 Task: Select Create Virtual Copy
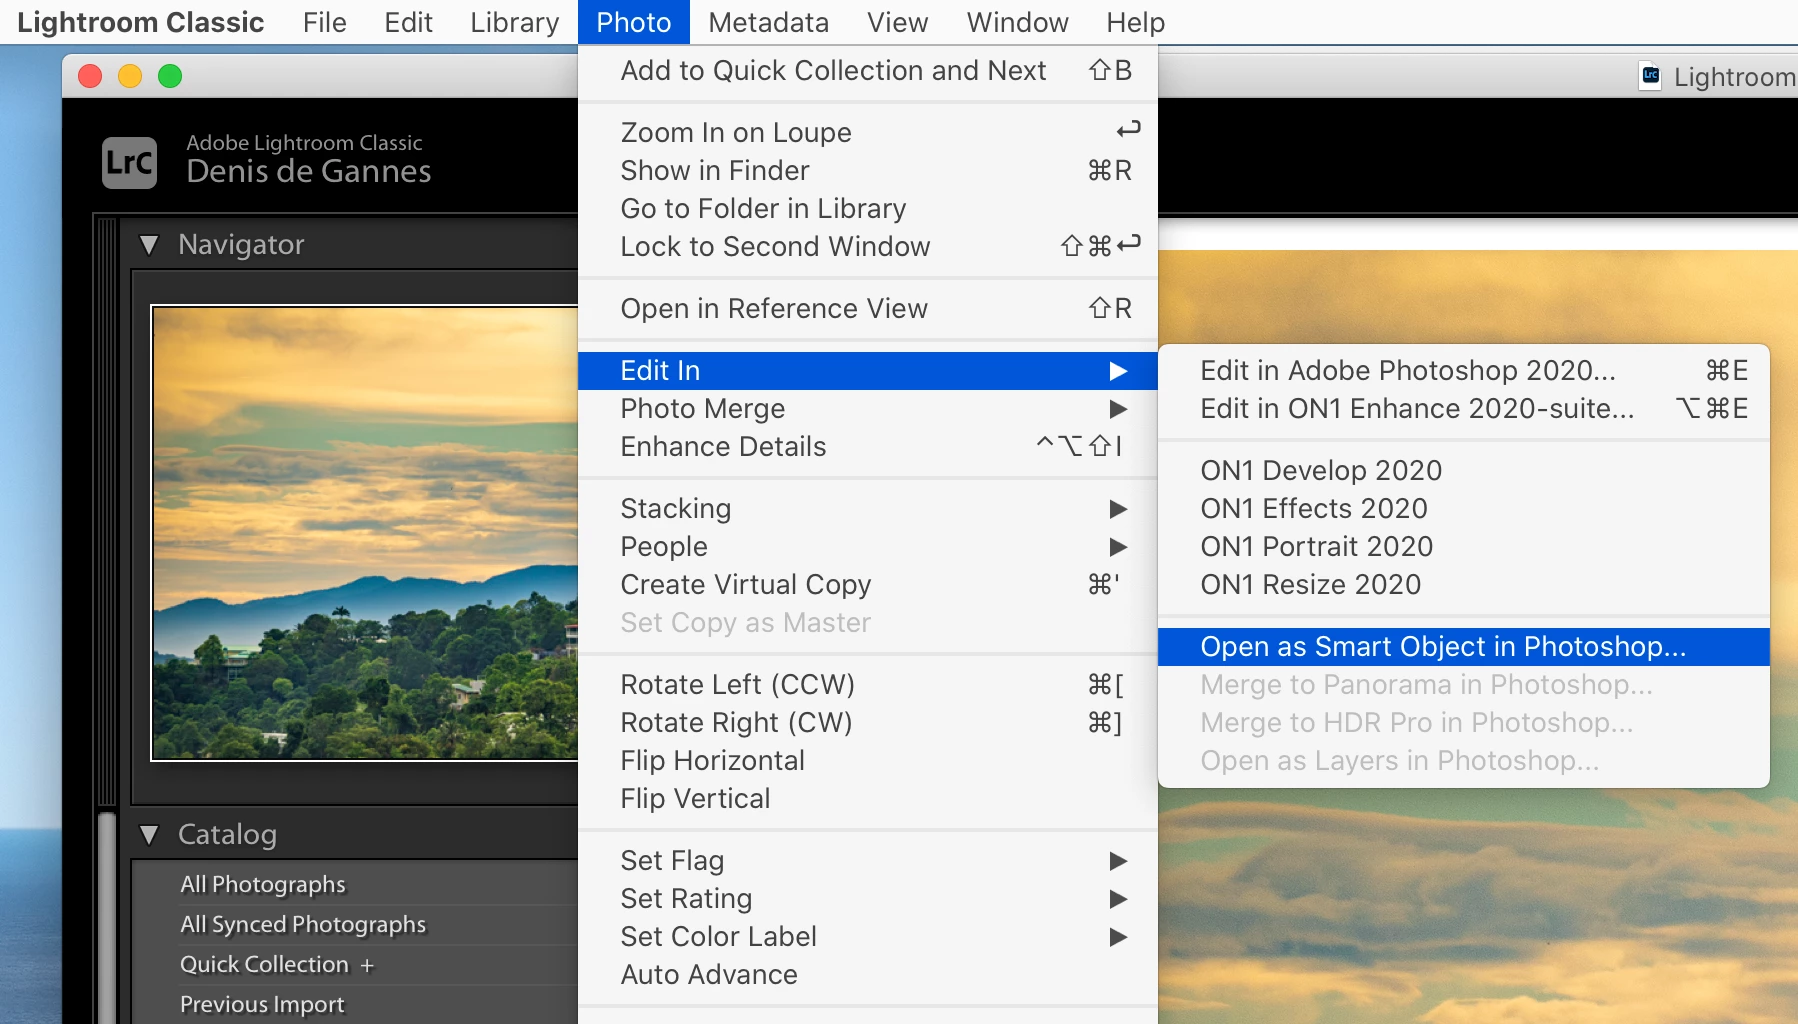point(868,585)
